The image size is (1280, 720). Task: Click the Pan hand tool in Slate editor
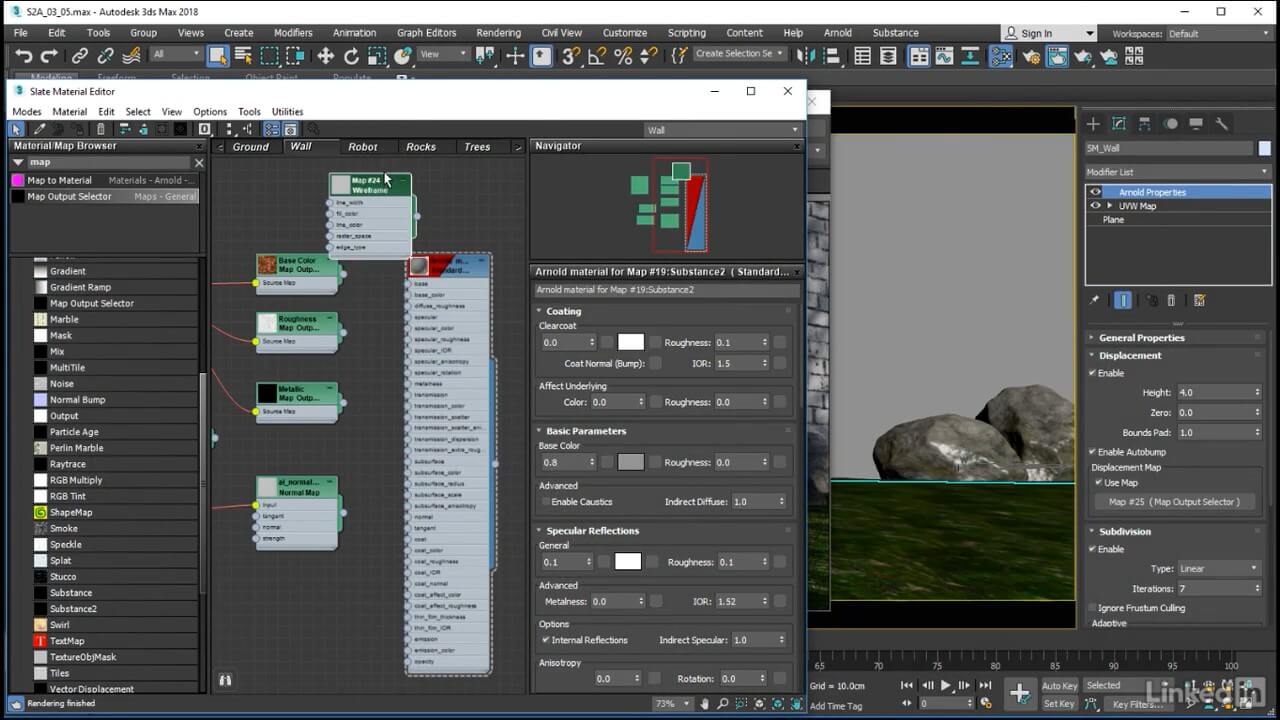pos(706,704)
